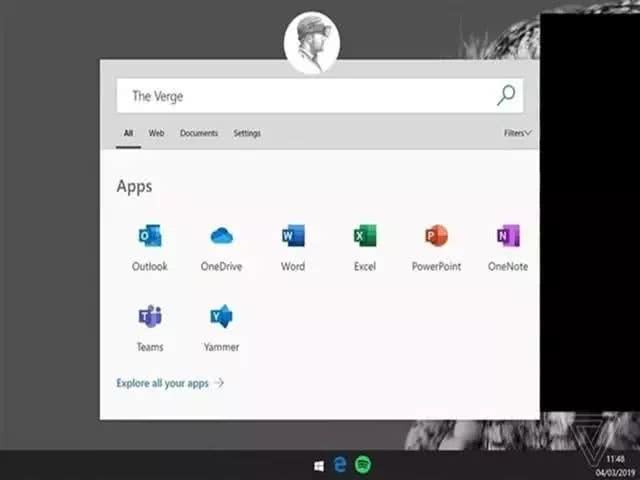
Task: Switch to the Settings search tab
Action: (247, 133)
